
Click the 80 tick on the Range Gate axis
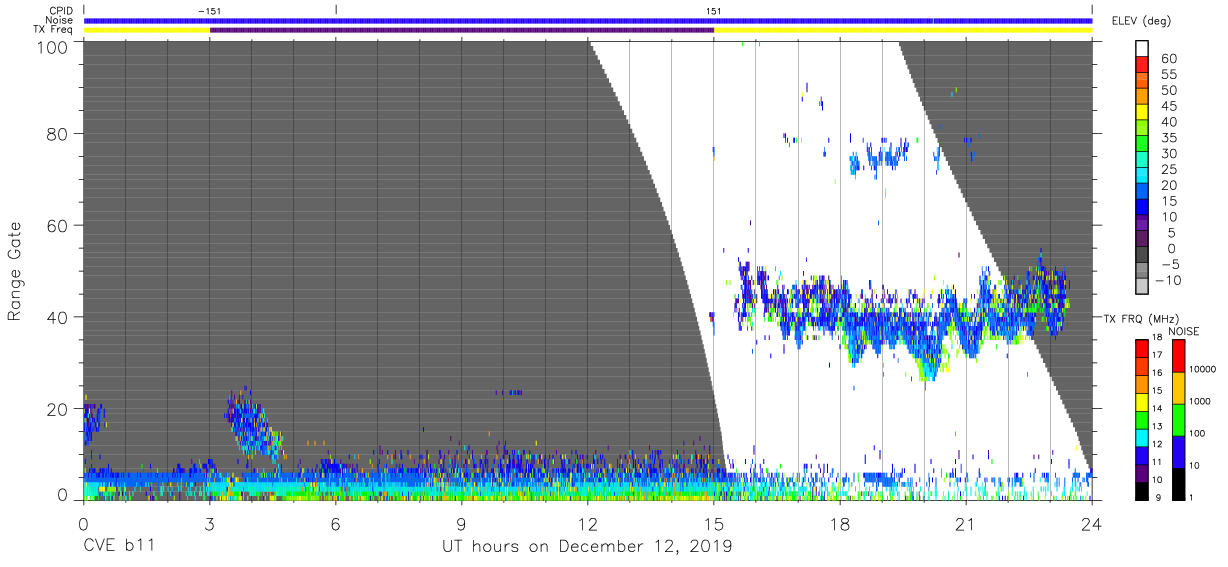[x=57, y=133]
